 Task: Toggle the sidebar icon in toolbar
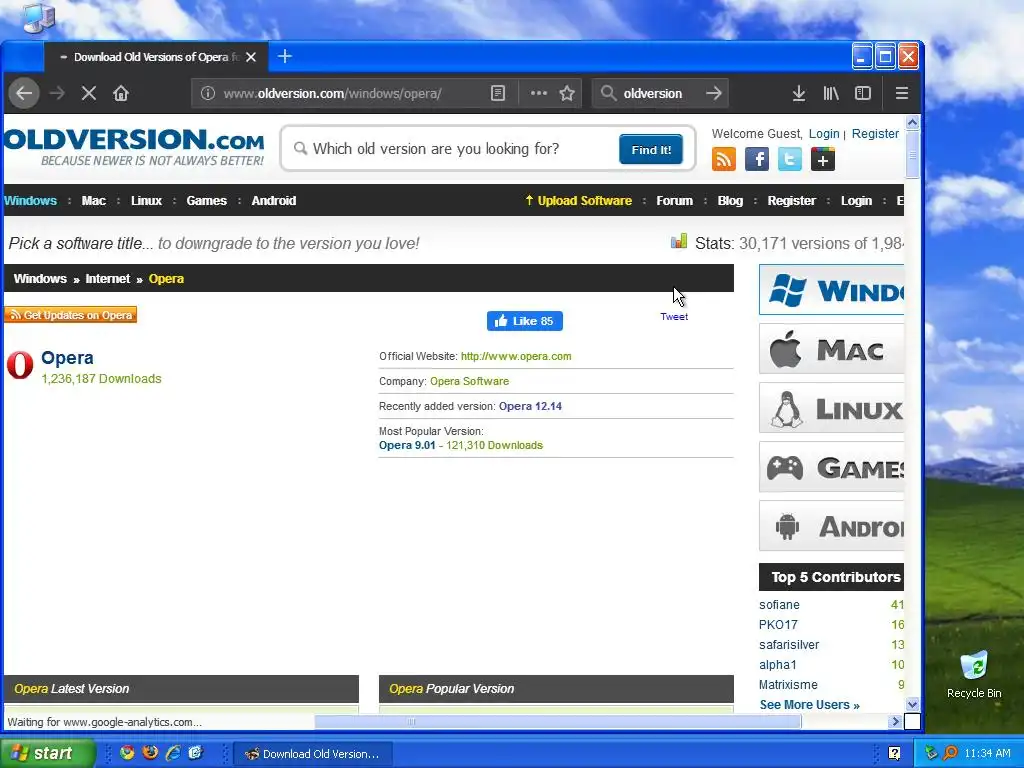(x=863, y=93)
